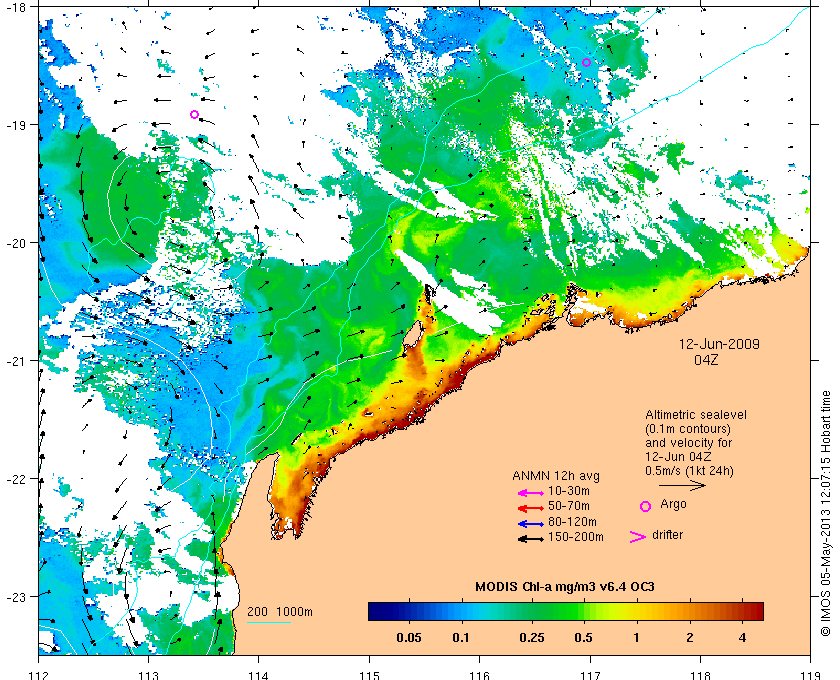The height and width of the screenshot is (680, 840).
Task: Click the '(0.1m contours)' legend line
Action: point(688,429)
